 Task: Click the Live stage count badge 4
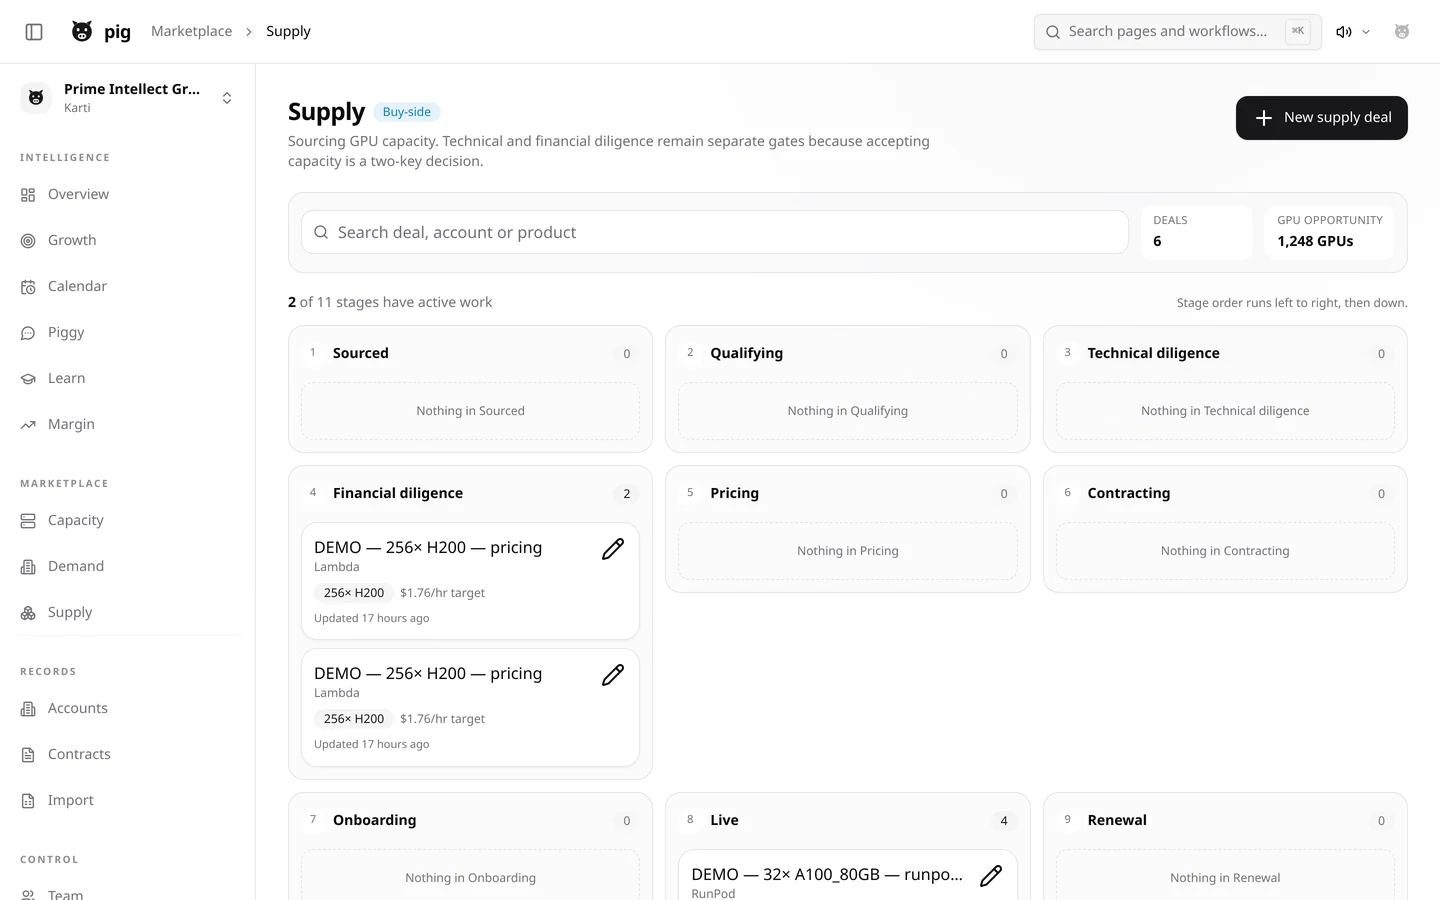(1004, 821)
